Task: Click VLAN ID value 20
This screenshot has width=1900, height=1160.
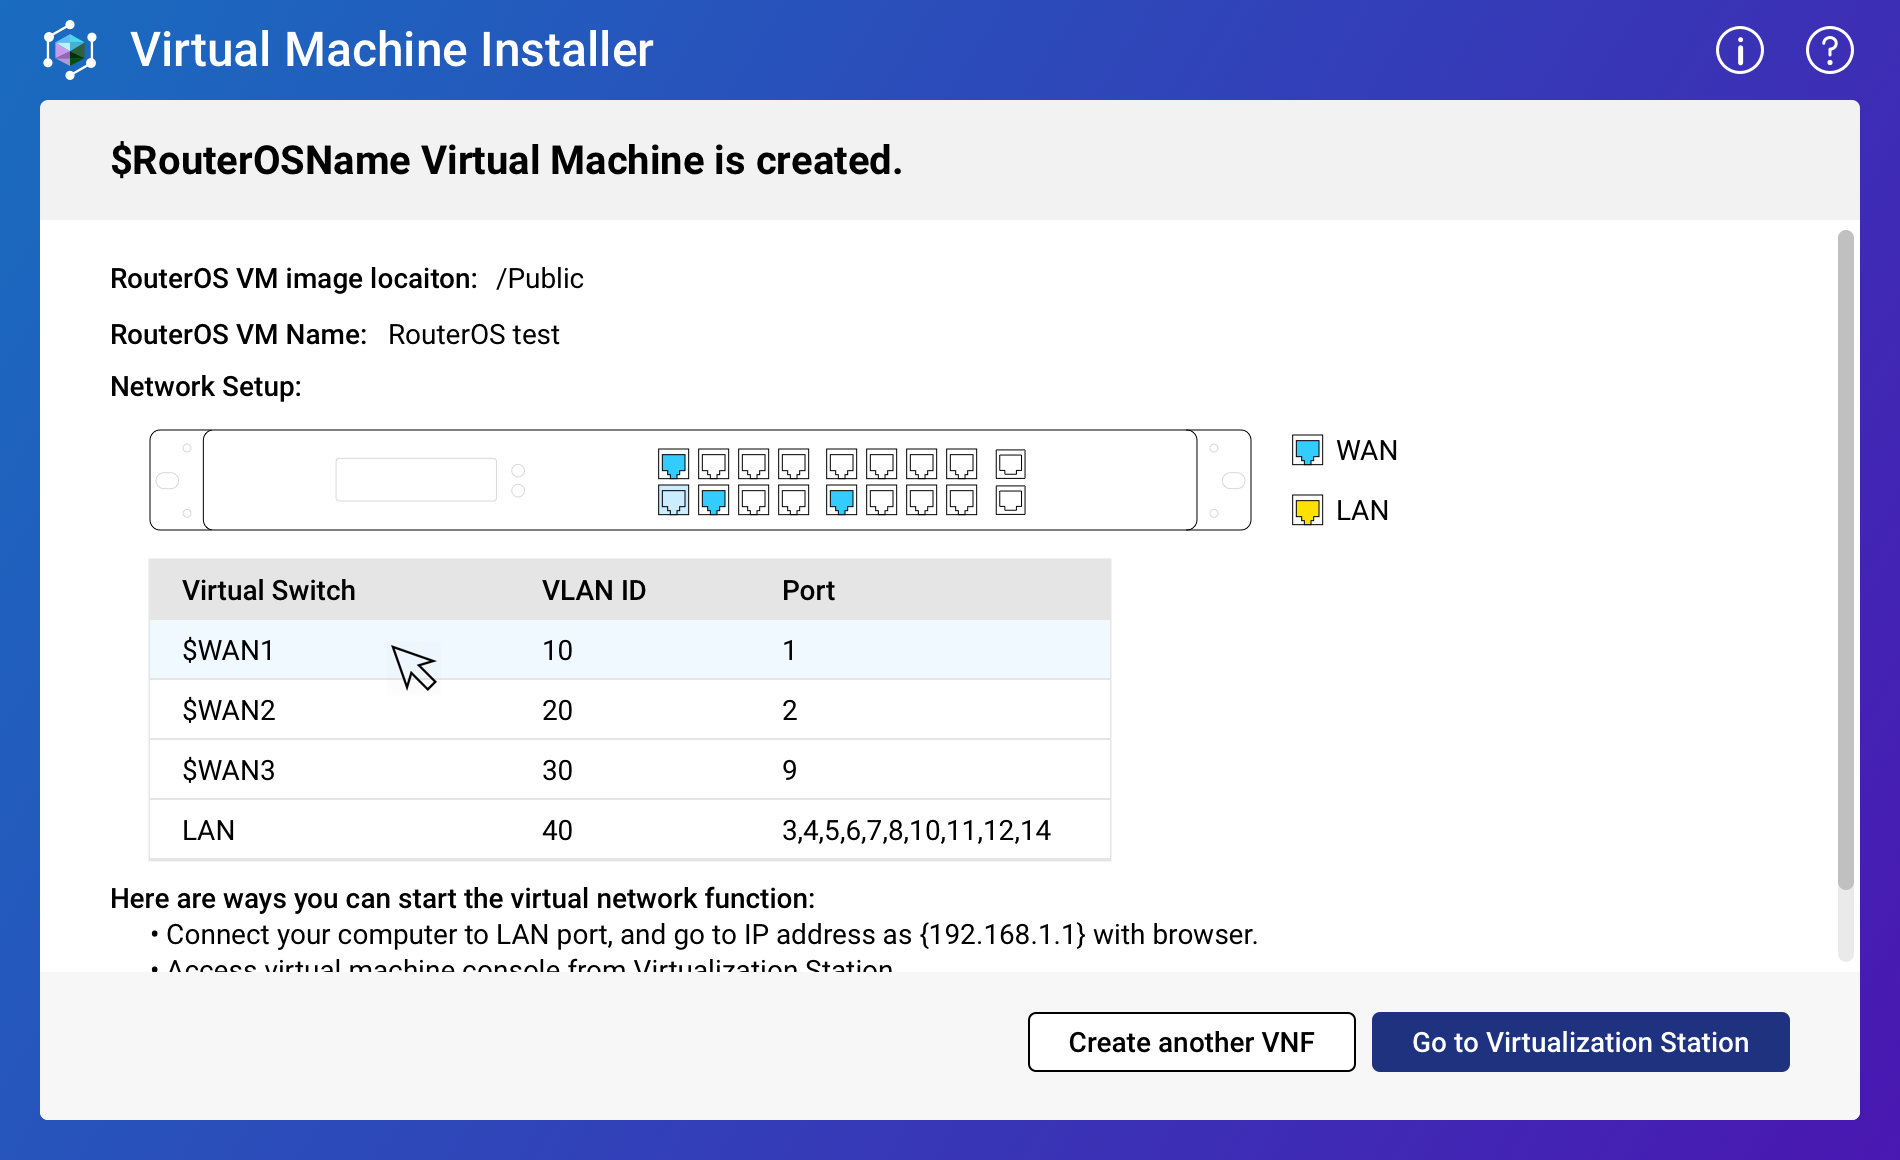Action: click(x=557, y=710)
